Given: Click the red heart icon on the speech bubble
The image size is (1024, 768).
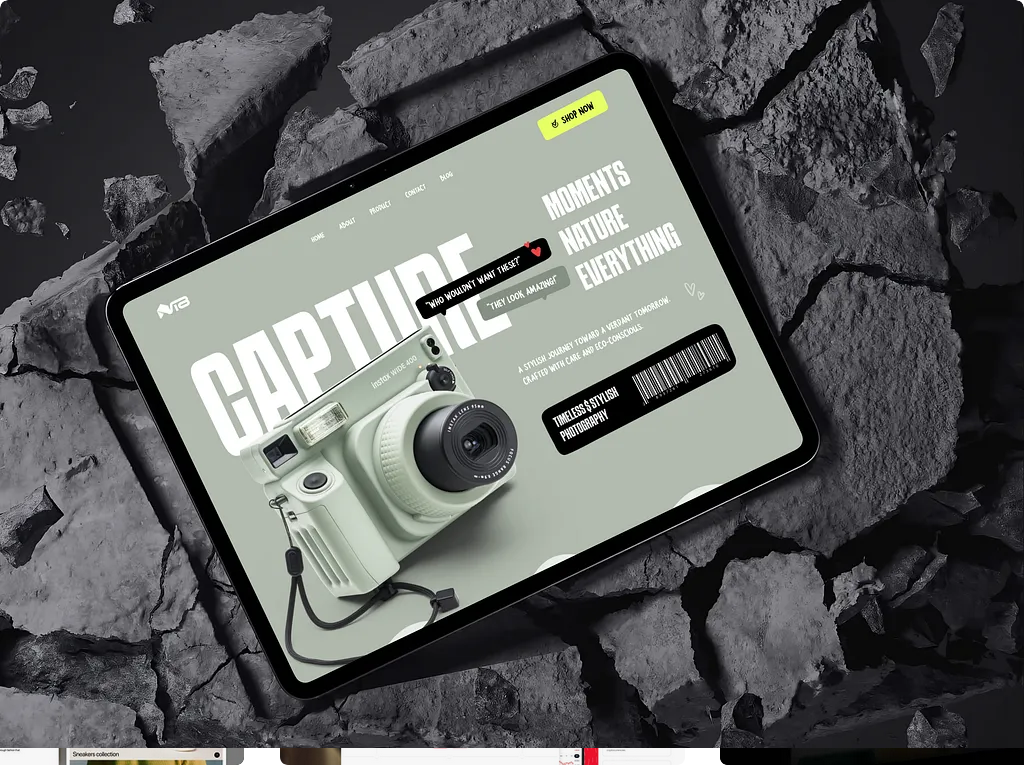Looking at the screenshot, I should pyautogui.click(x=535, y=250).
